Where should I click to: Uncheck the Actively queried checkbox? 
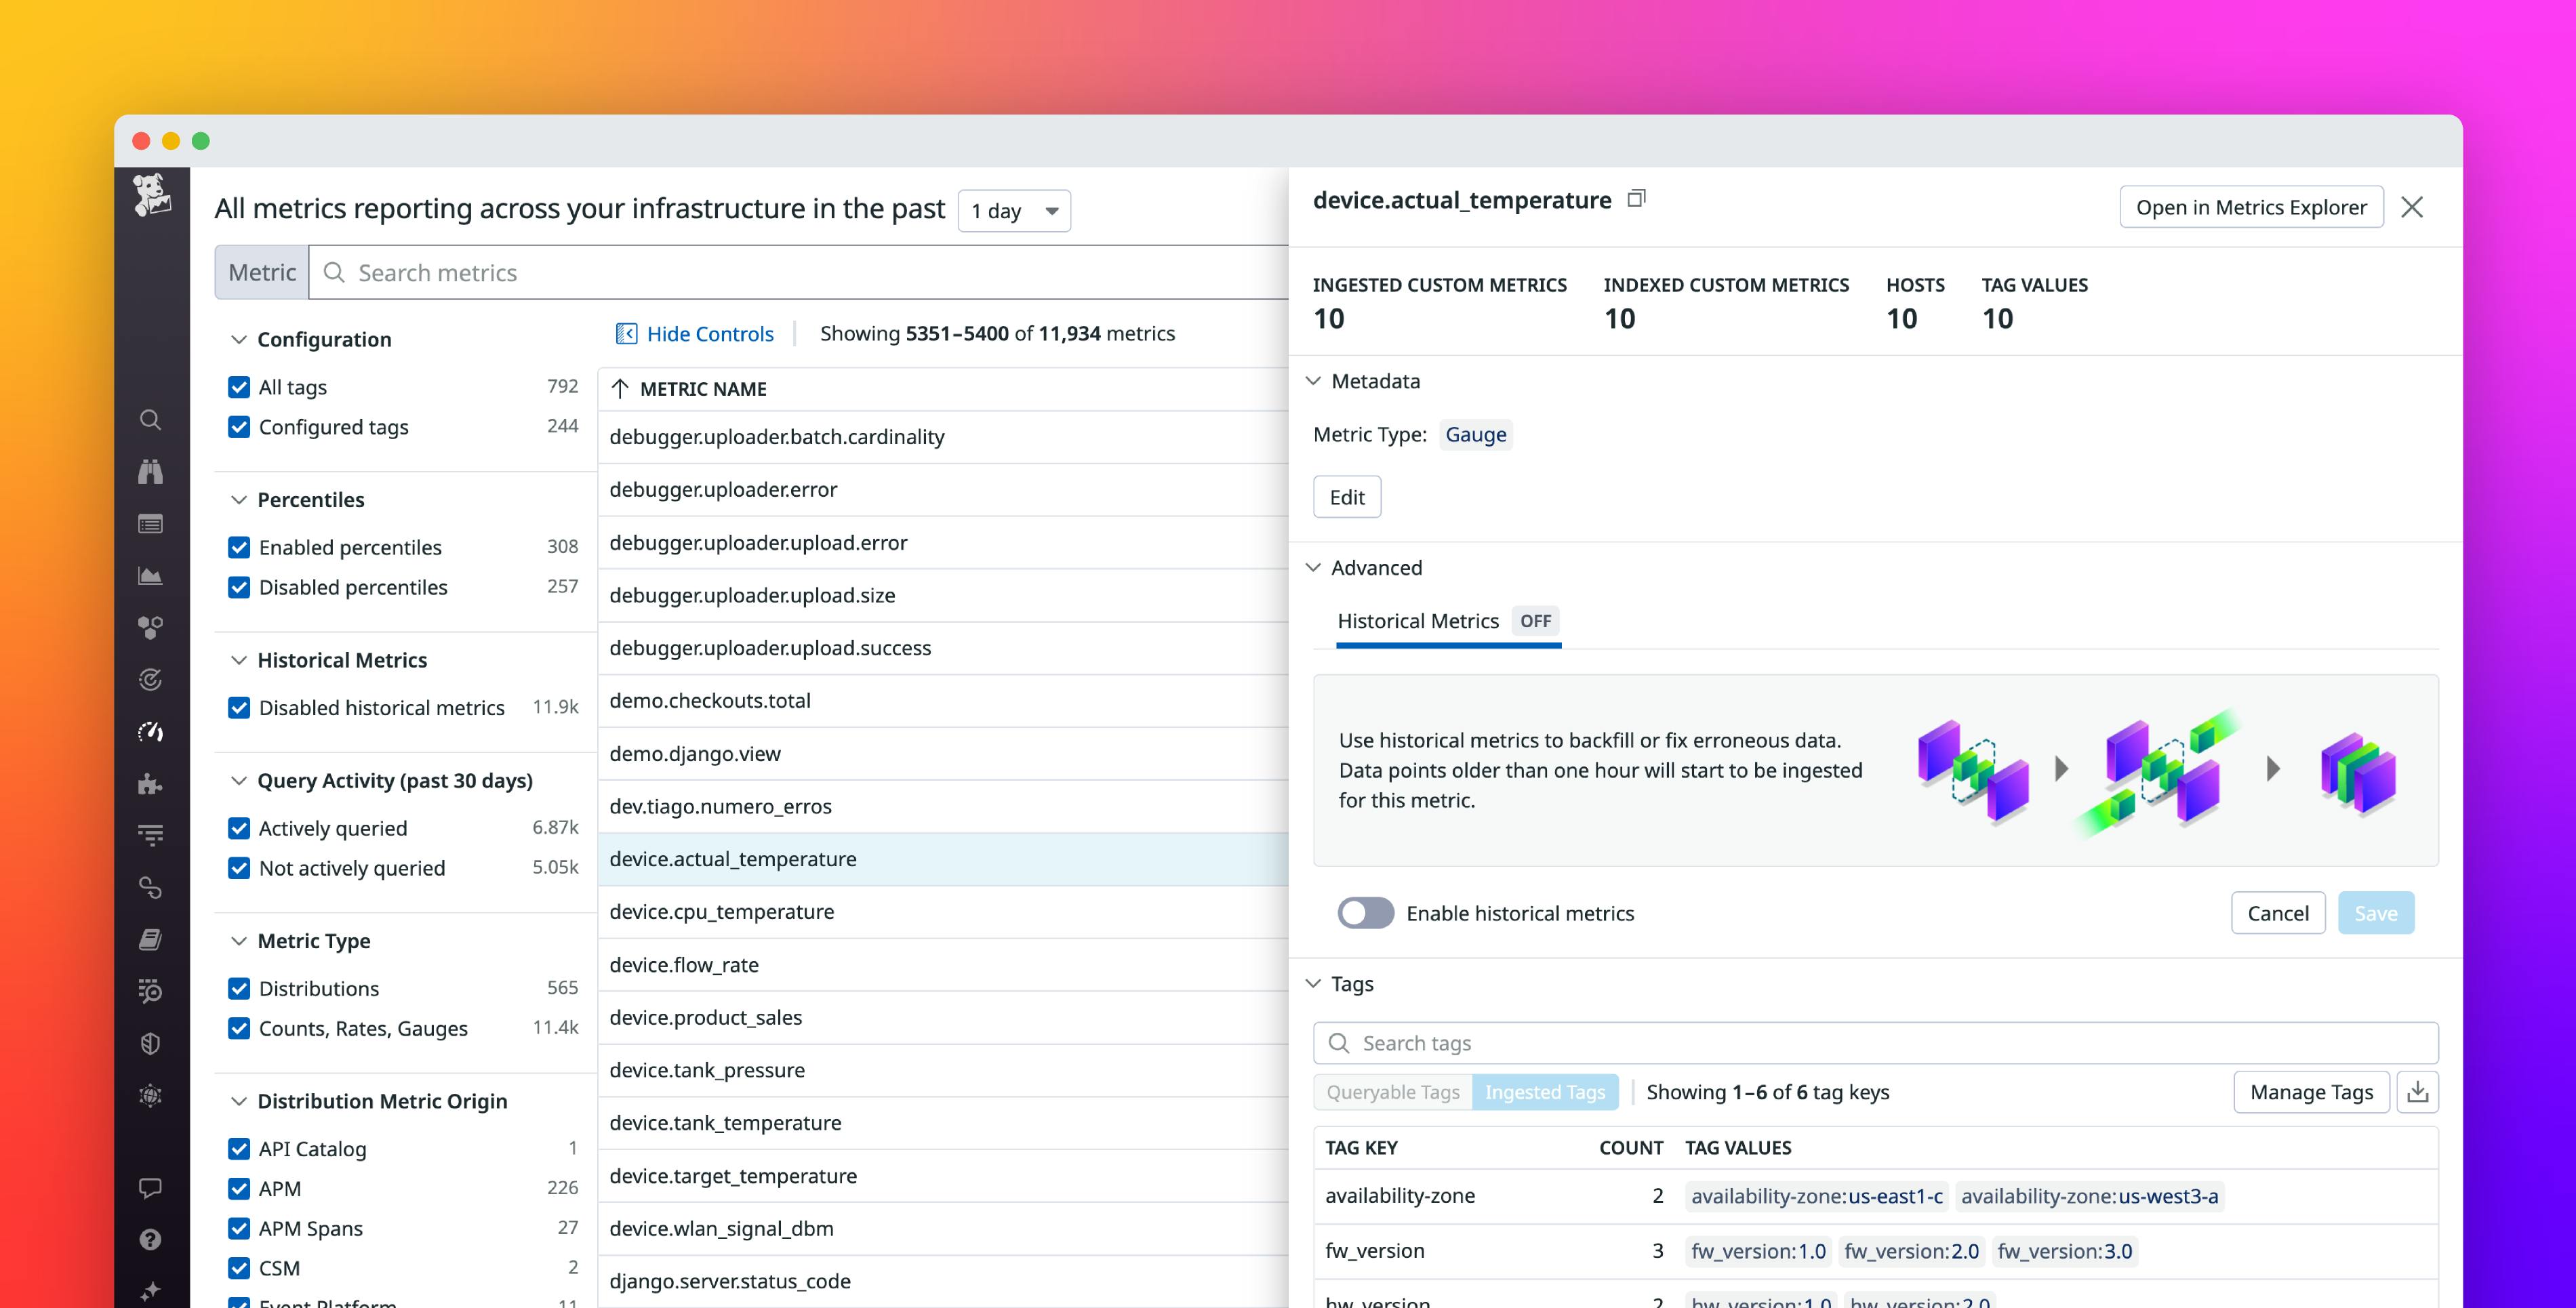click(239, 828)
